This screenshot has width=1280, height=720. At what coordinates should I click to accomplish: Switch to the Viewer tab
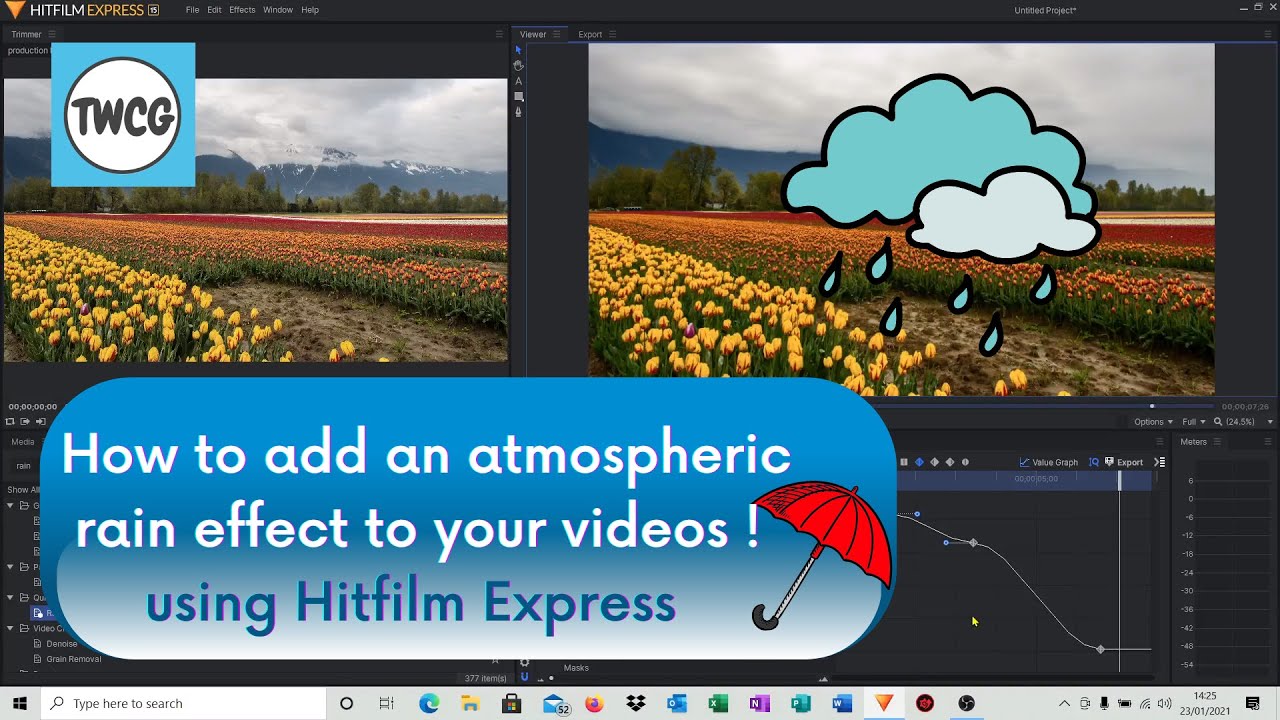pos(533,34)
